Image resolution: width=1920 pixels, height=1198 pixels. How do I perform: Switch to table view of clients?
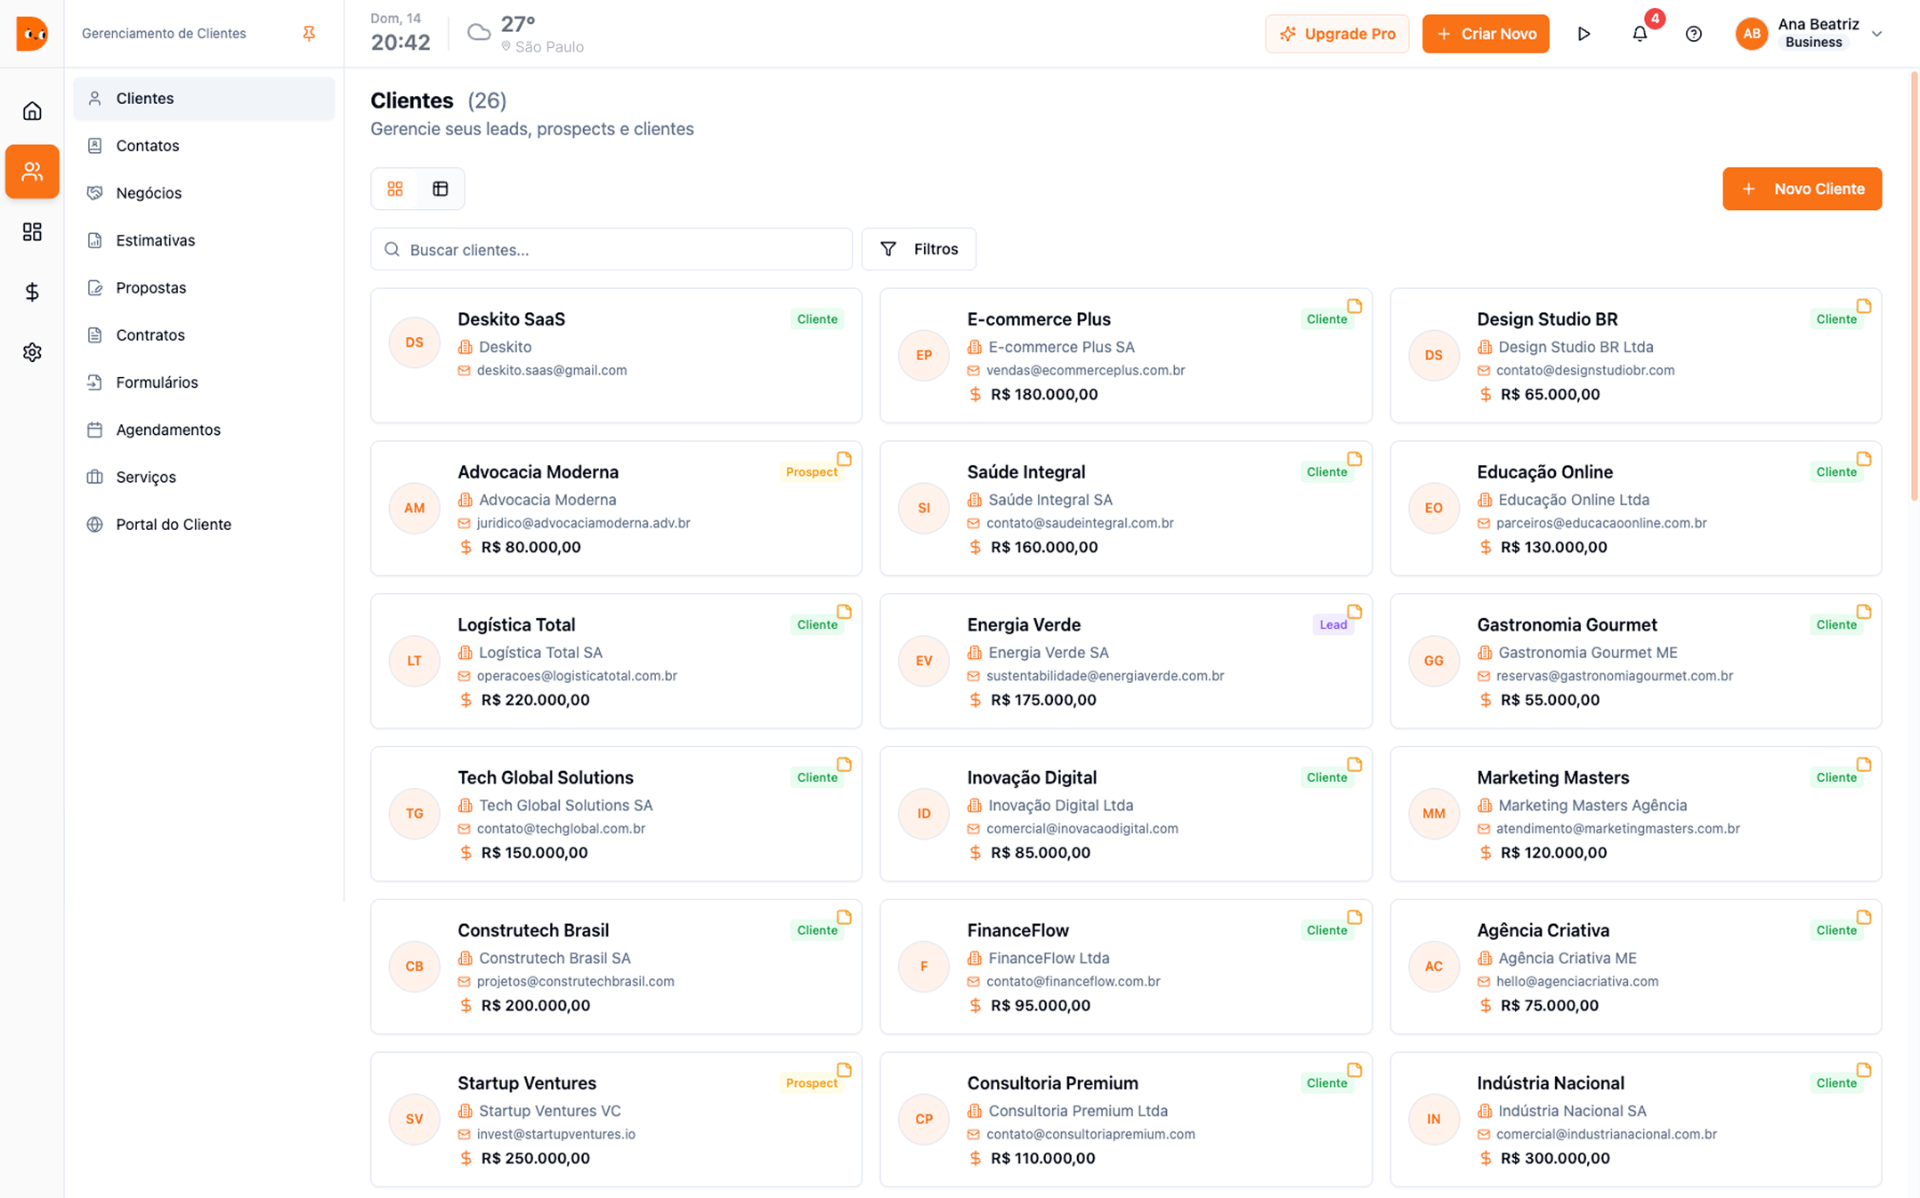[x=440, y=188]
